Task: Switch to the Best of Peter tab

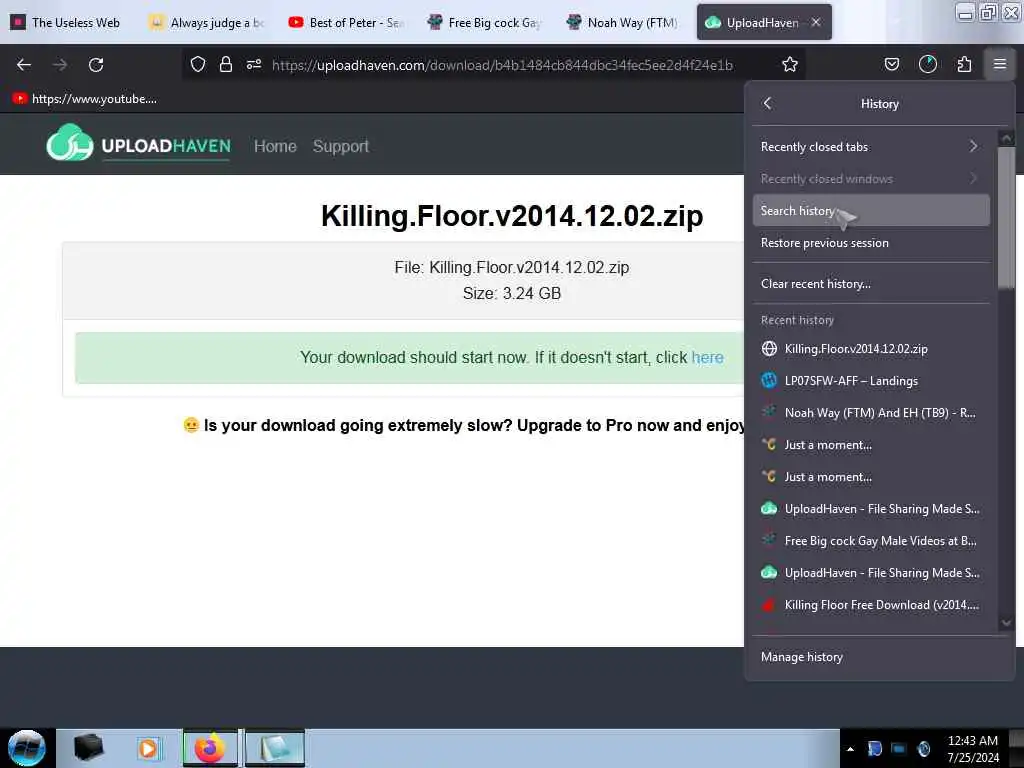Action: point(347,22)
